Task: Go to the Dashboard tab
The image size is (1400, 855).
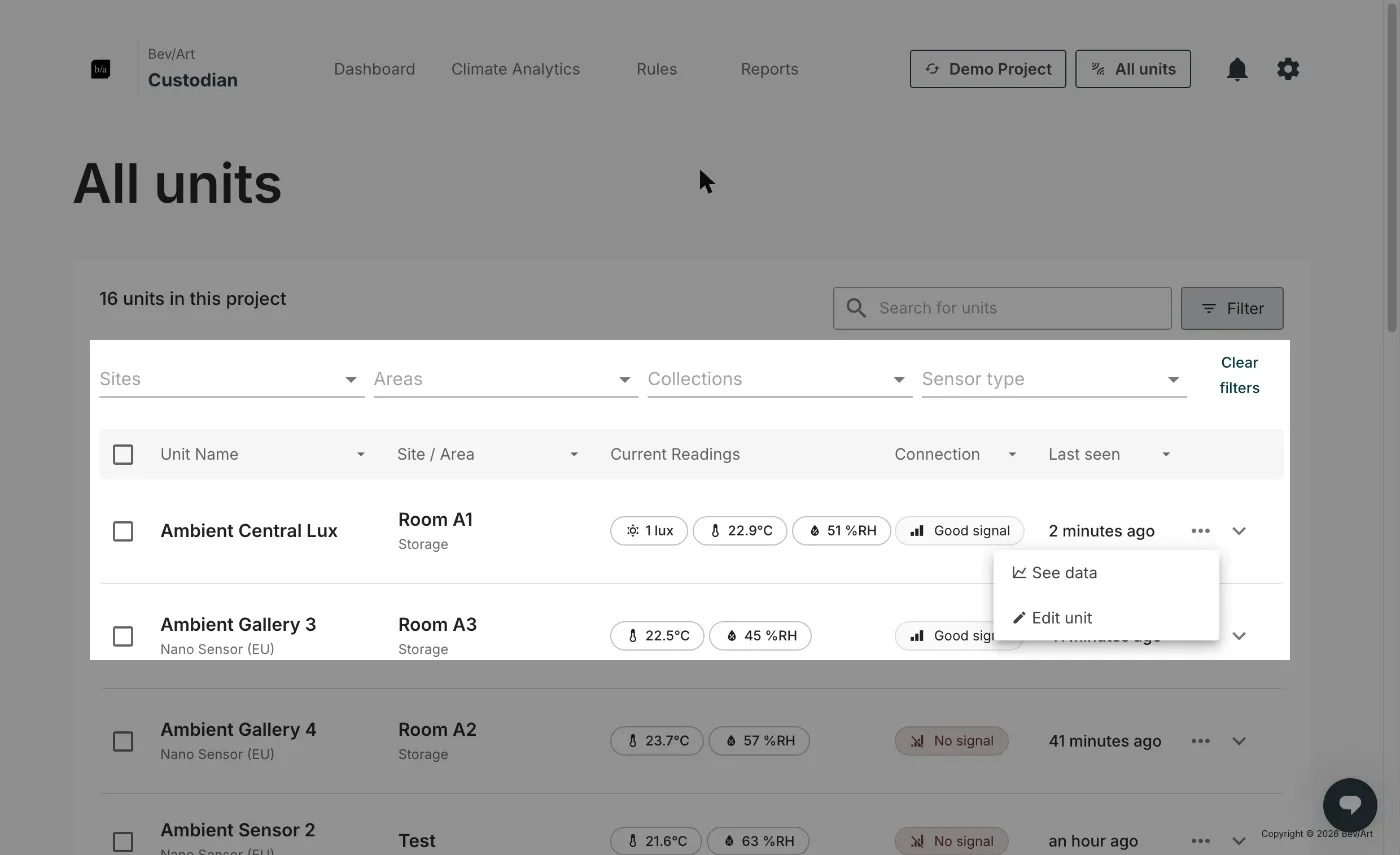Action: click(374, 69)
